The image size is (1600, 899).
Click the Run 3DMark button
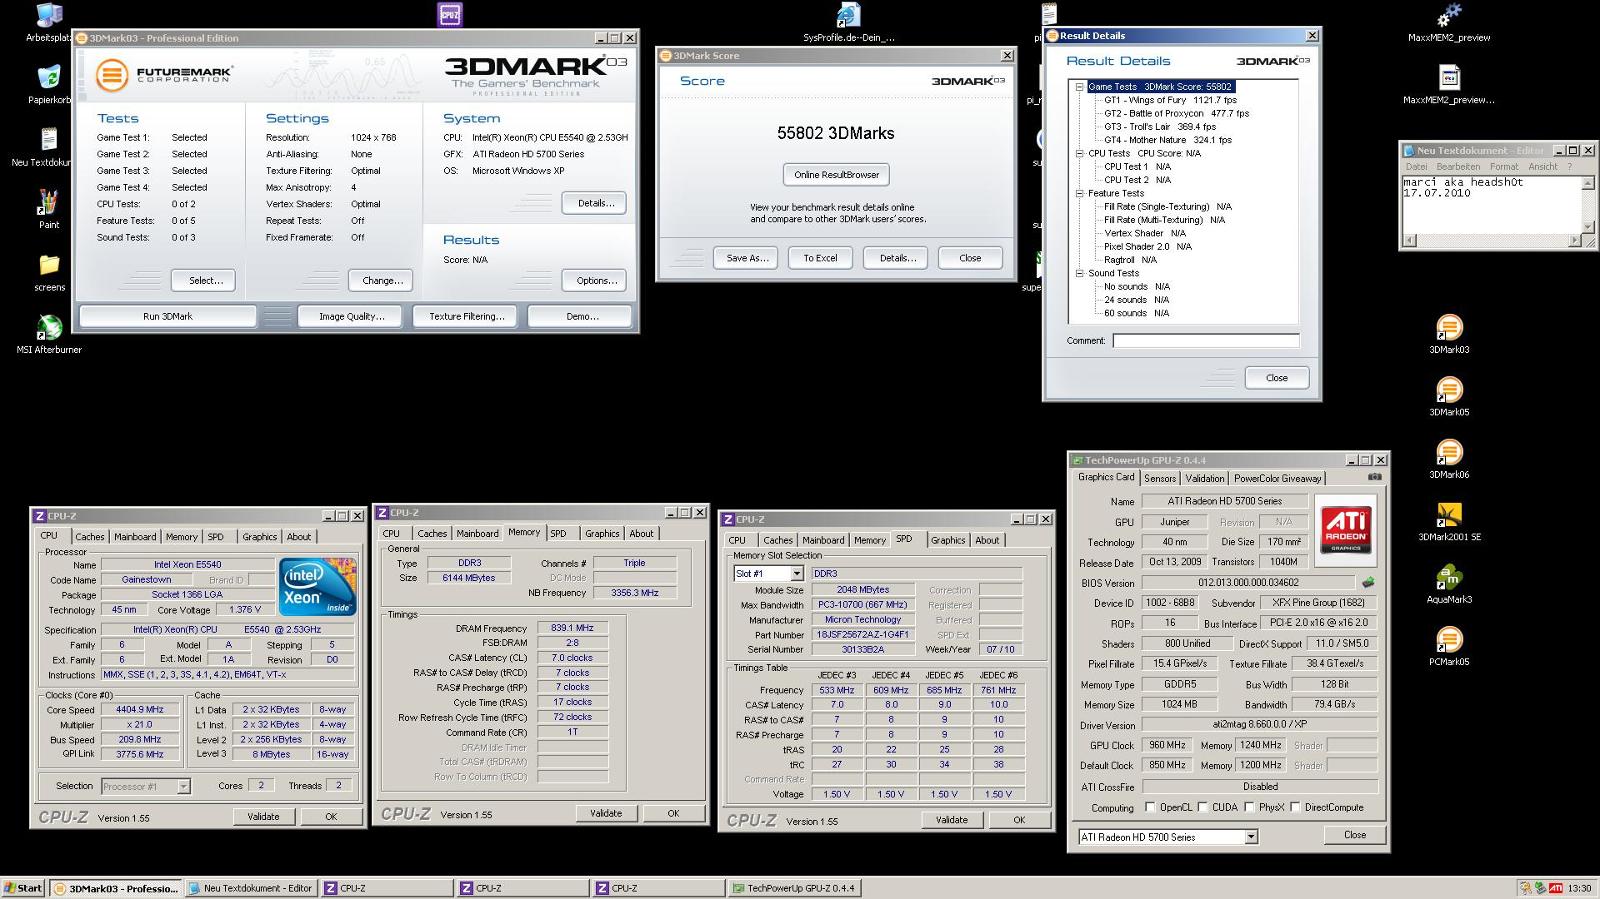[x=167, y=317]
